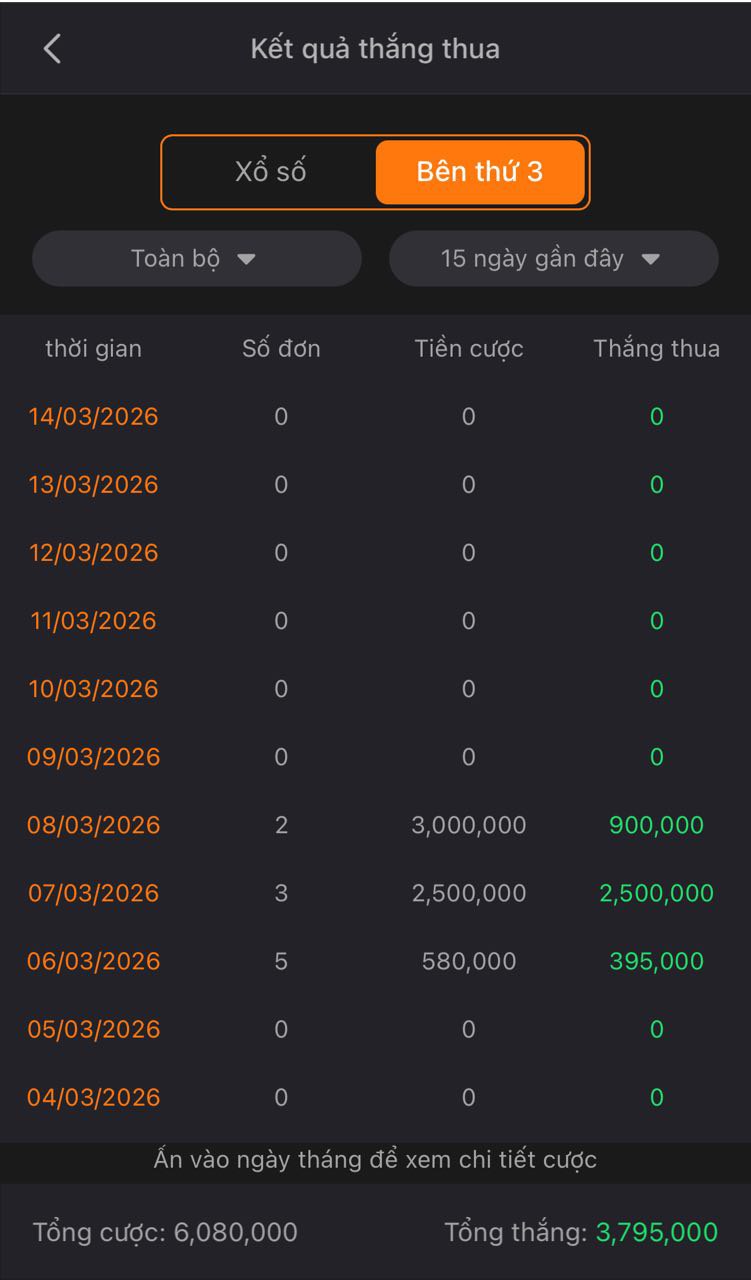View bet details for 12/03/2026
This screenshot has height=1280, width=751.
point(93,553)
